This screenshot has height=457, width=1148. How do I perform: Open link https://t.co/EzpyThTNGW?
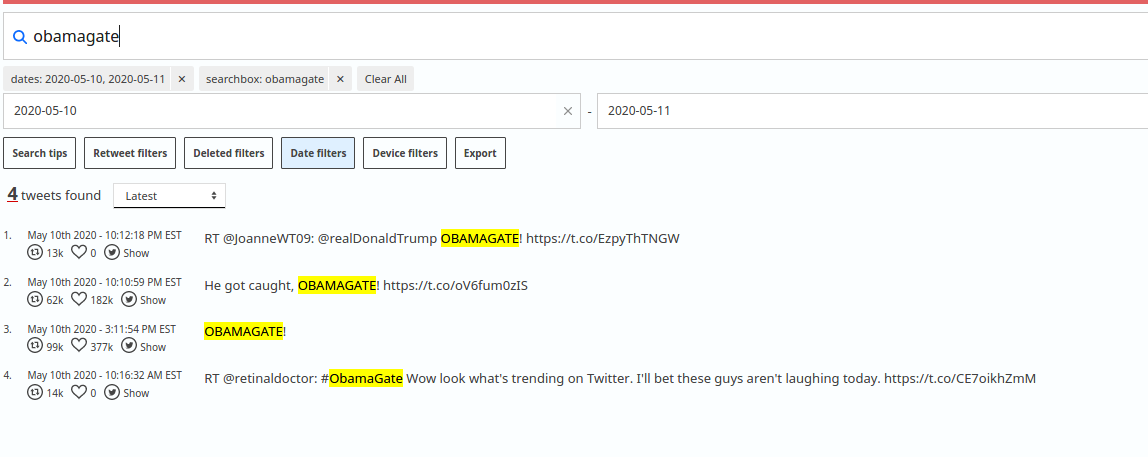(x=603, y=239)
